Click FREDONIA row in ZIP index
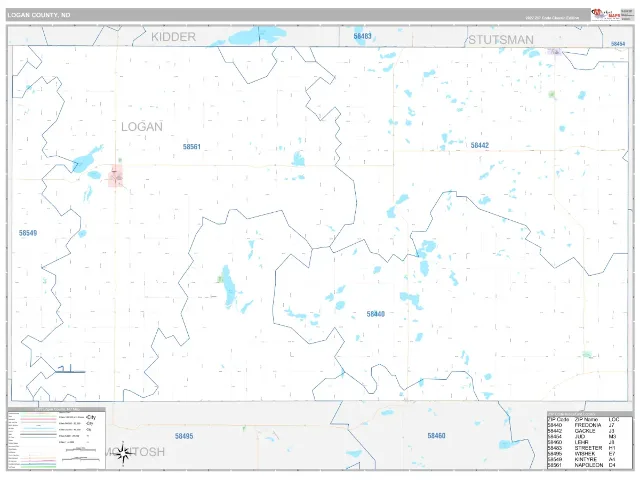 (582, 425)
